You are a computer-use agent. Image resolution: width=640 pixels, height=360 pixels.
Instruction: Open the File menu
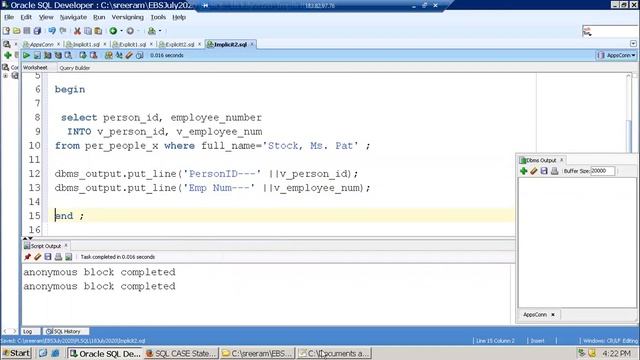coord(9,17)
